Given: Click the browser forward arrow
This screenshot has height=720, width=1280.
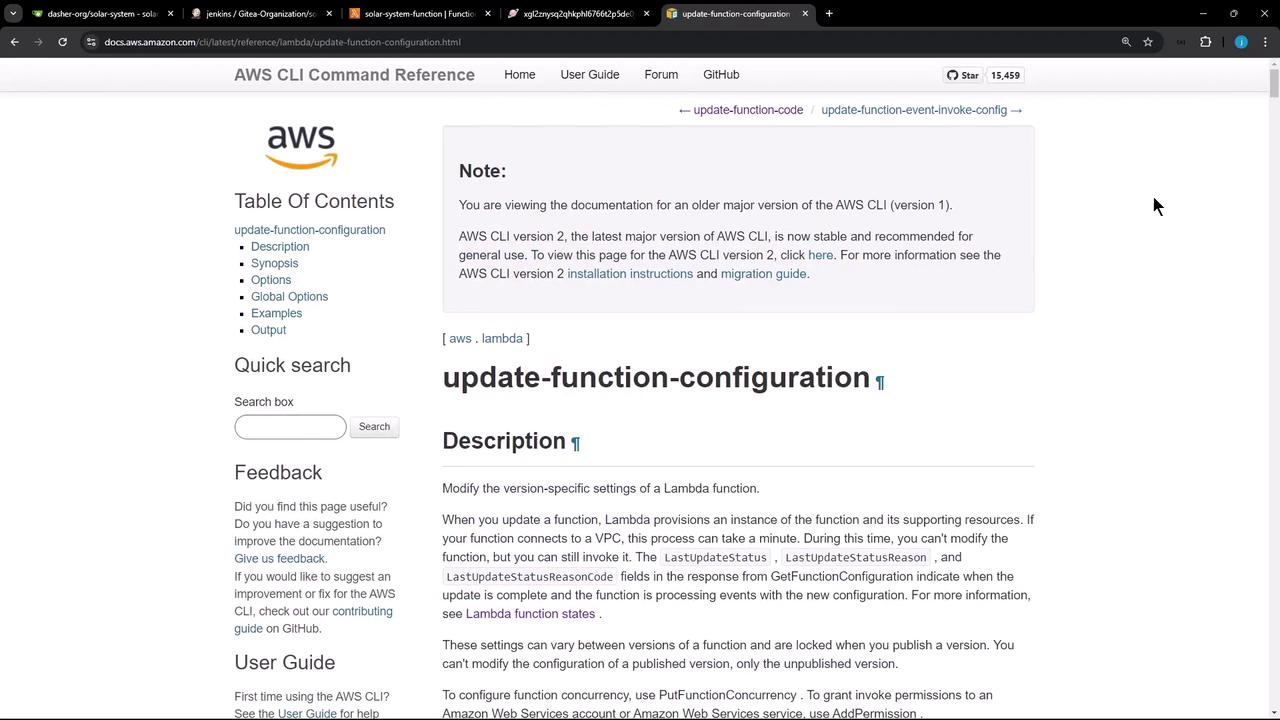Looking at the screenshot, I should [38, 42].
